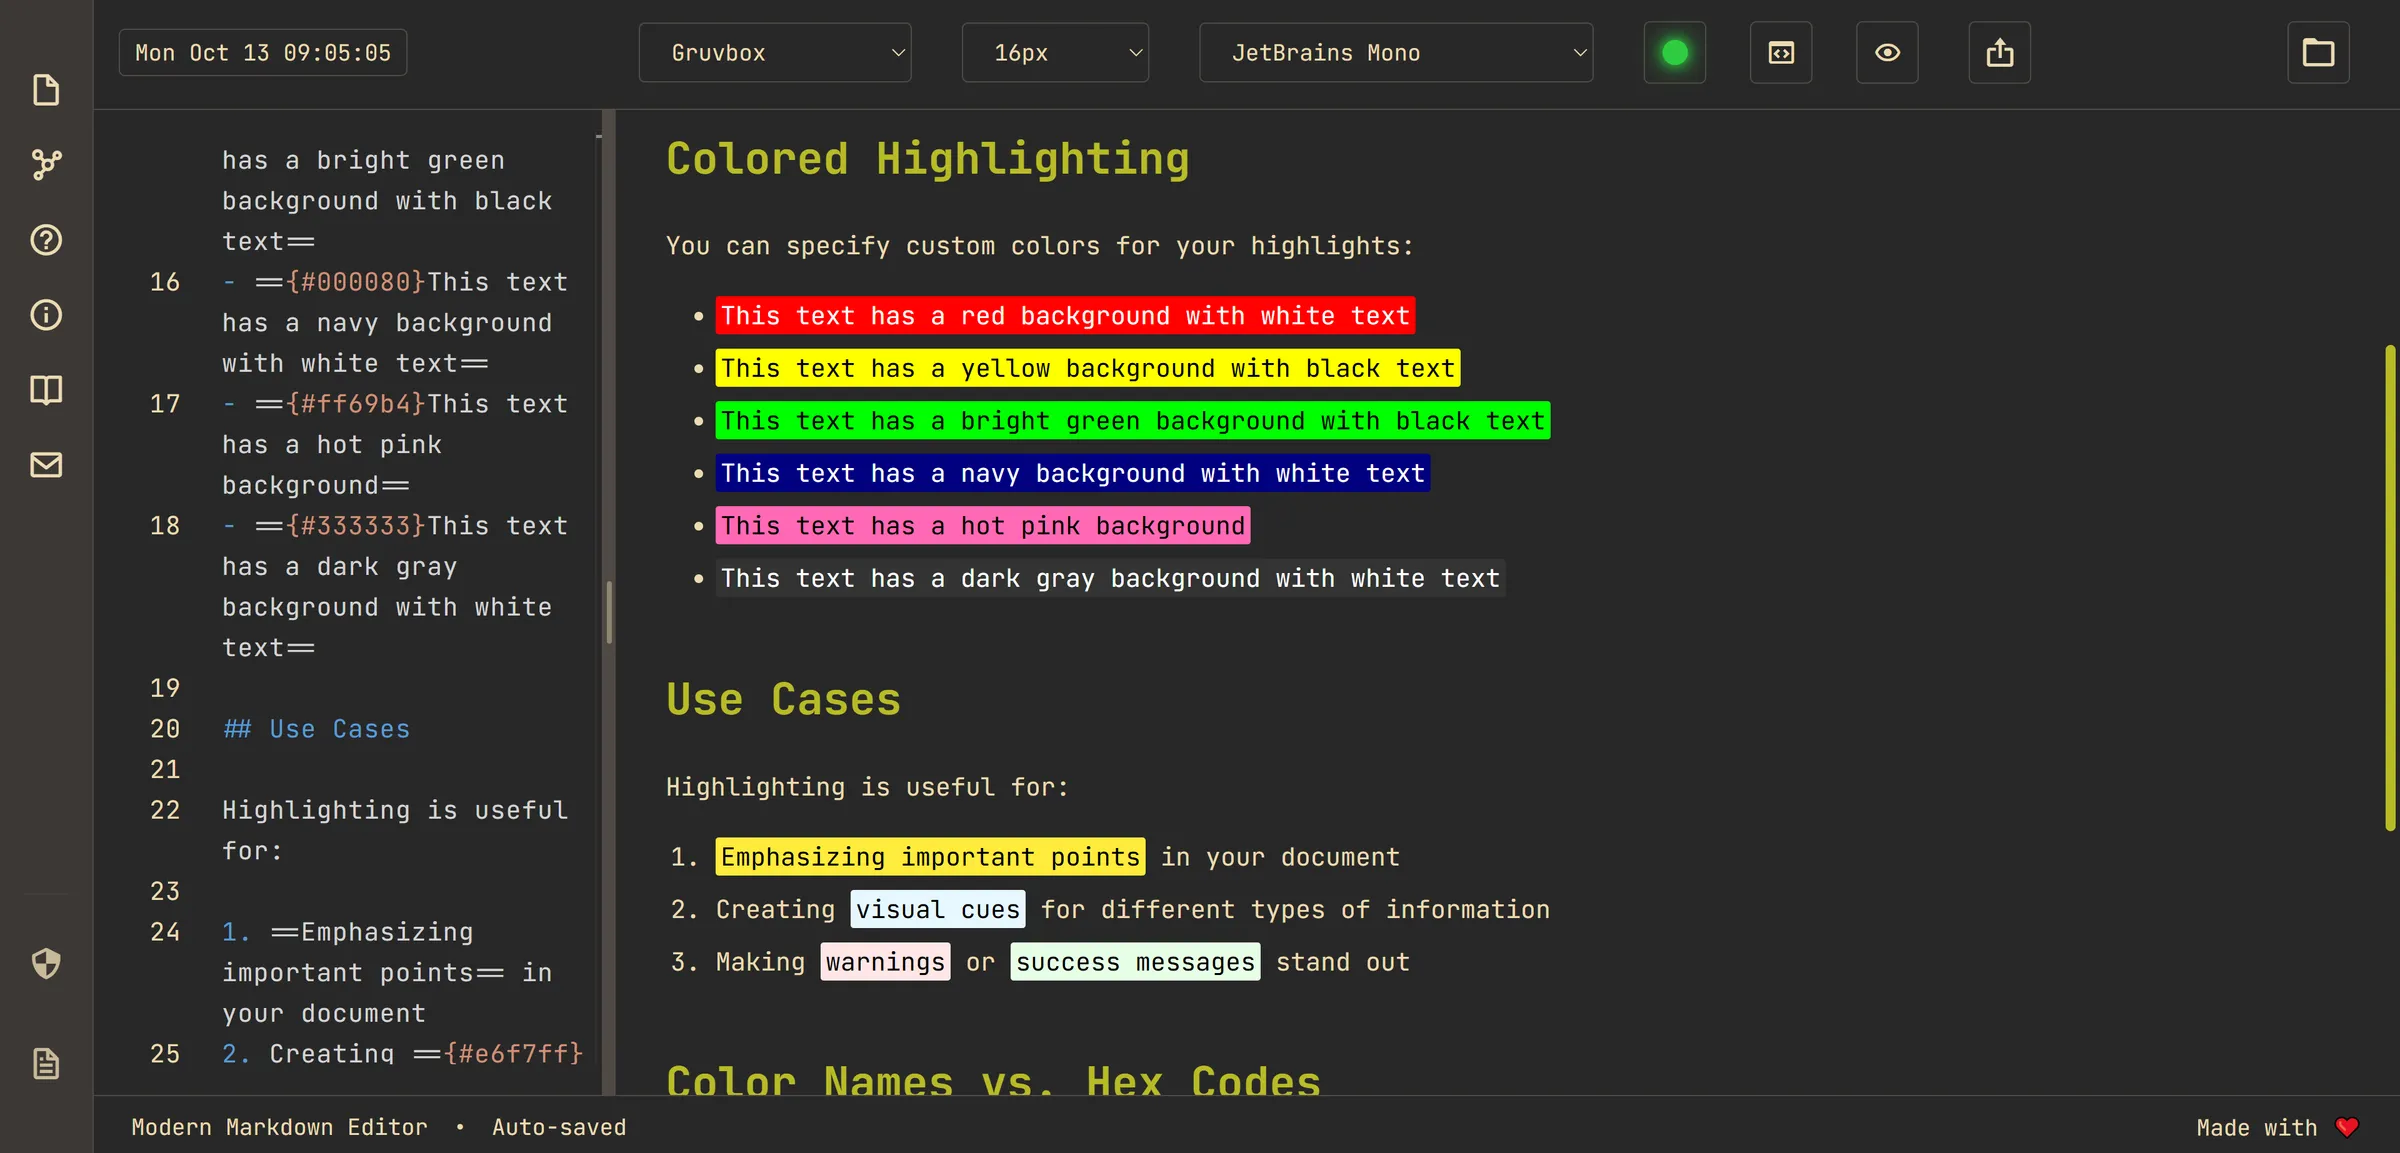The height and width of the screenshot is (1153, 2400).
Task: Open the contact mail icon
Action: tap(46, 464)
